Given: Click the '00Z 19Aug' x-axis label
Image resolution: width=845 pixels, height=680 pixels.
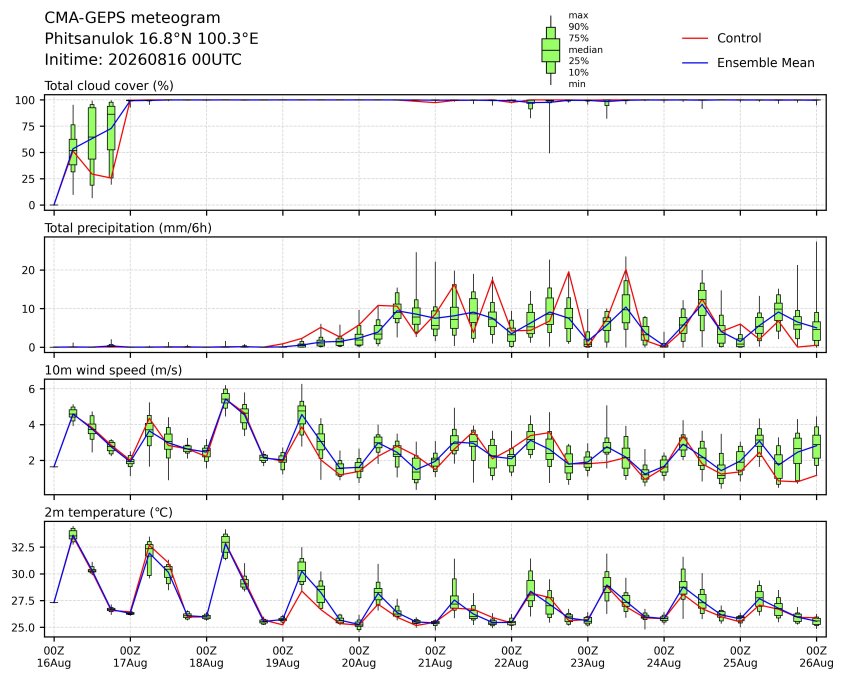Looking at the screenshot, I should point(282,657).
